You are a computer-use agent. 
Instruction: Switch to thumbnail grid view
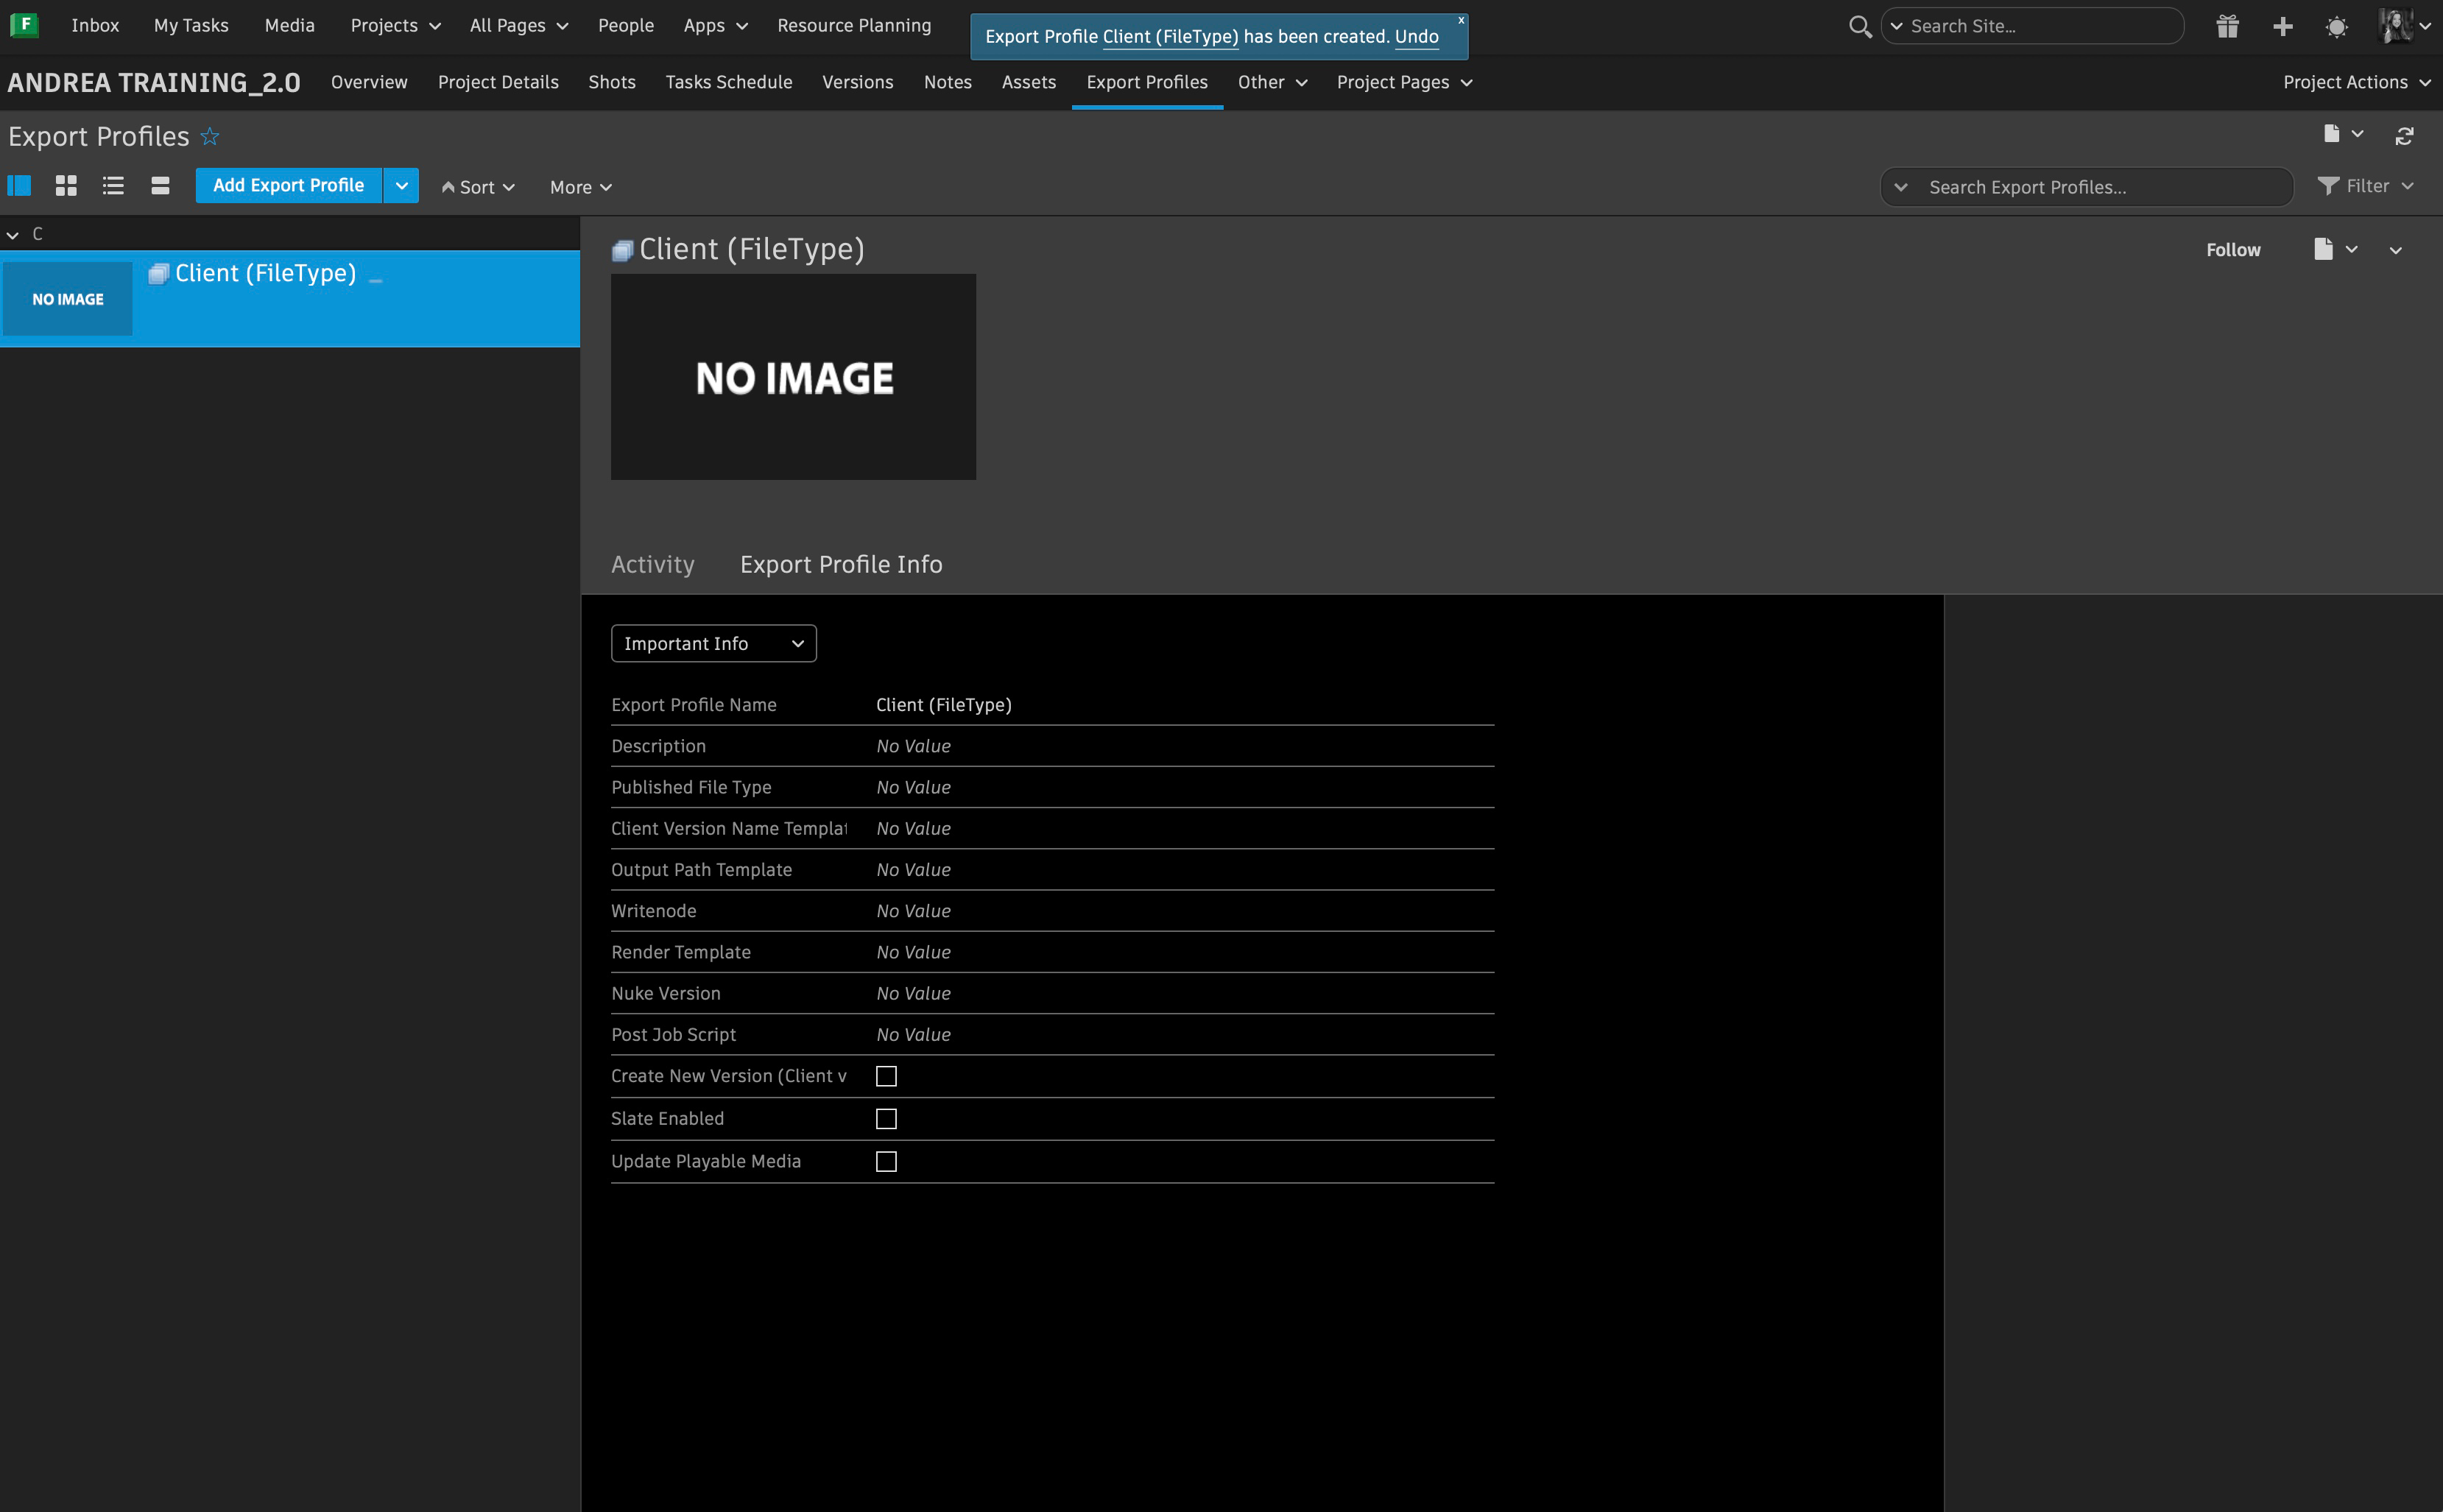66,186
